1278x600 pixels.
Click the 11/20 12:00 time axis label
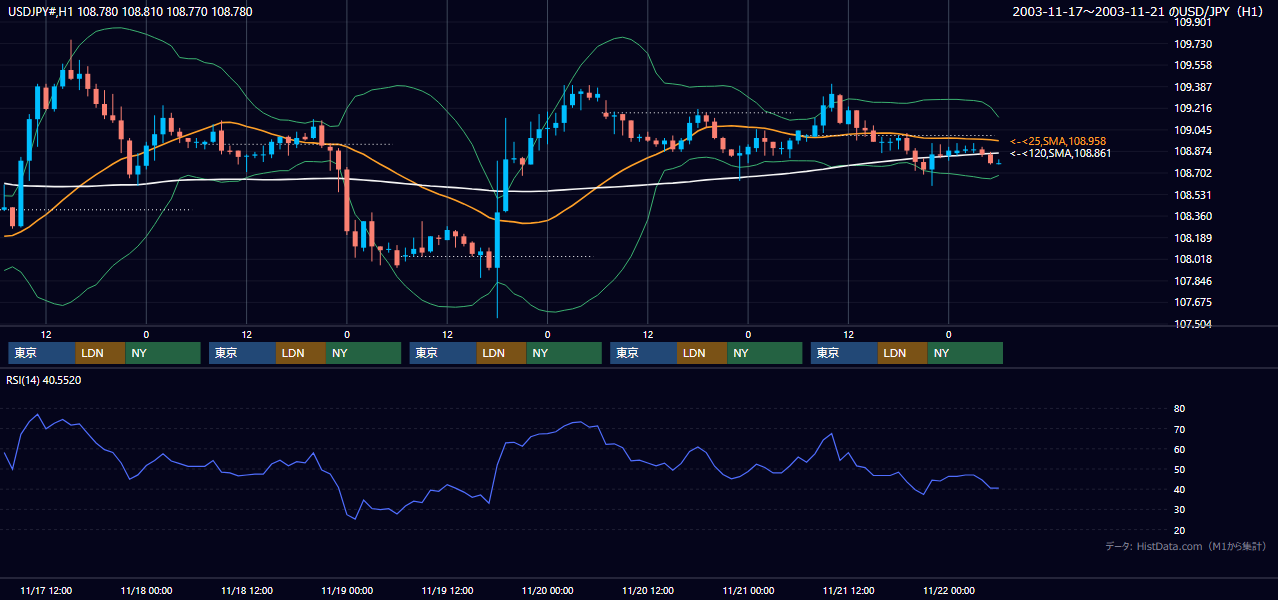point(648,590)
